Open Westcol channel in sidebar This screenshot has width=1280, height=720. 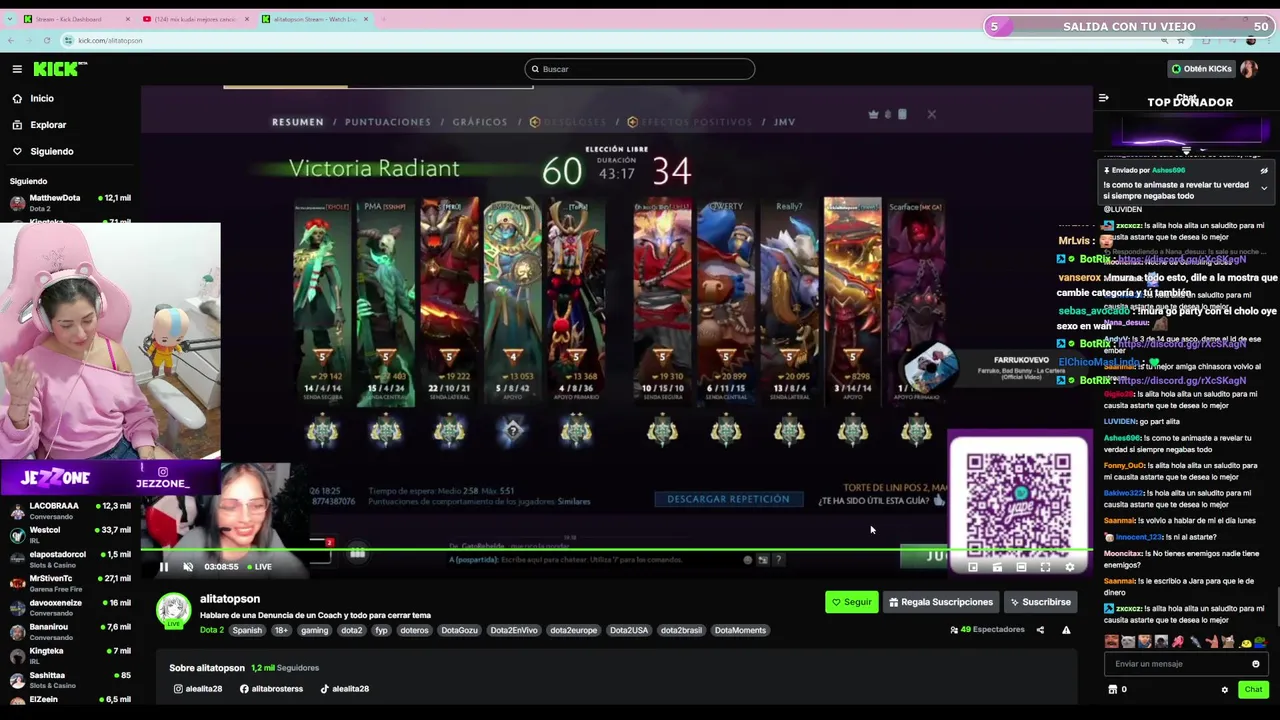(x=68, y=534)
